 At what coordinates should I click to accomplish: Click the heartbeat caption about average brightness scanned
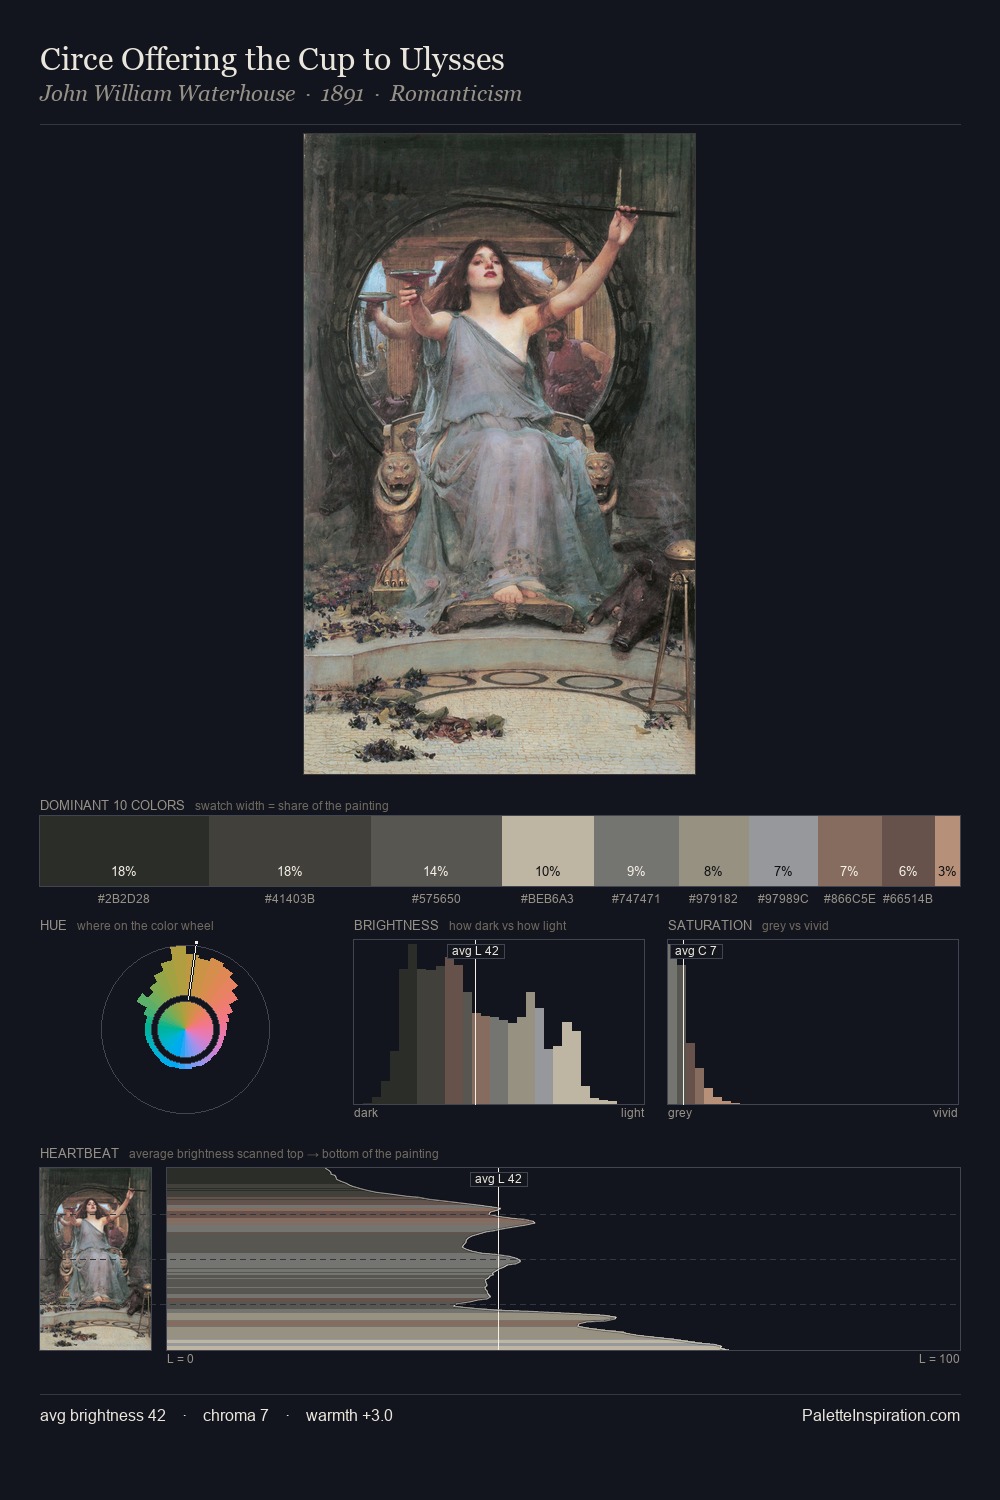point(284,1154)
